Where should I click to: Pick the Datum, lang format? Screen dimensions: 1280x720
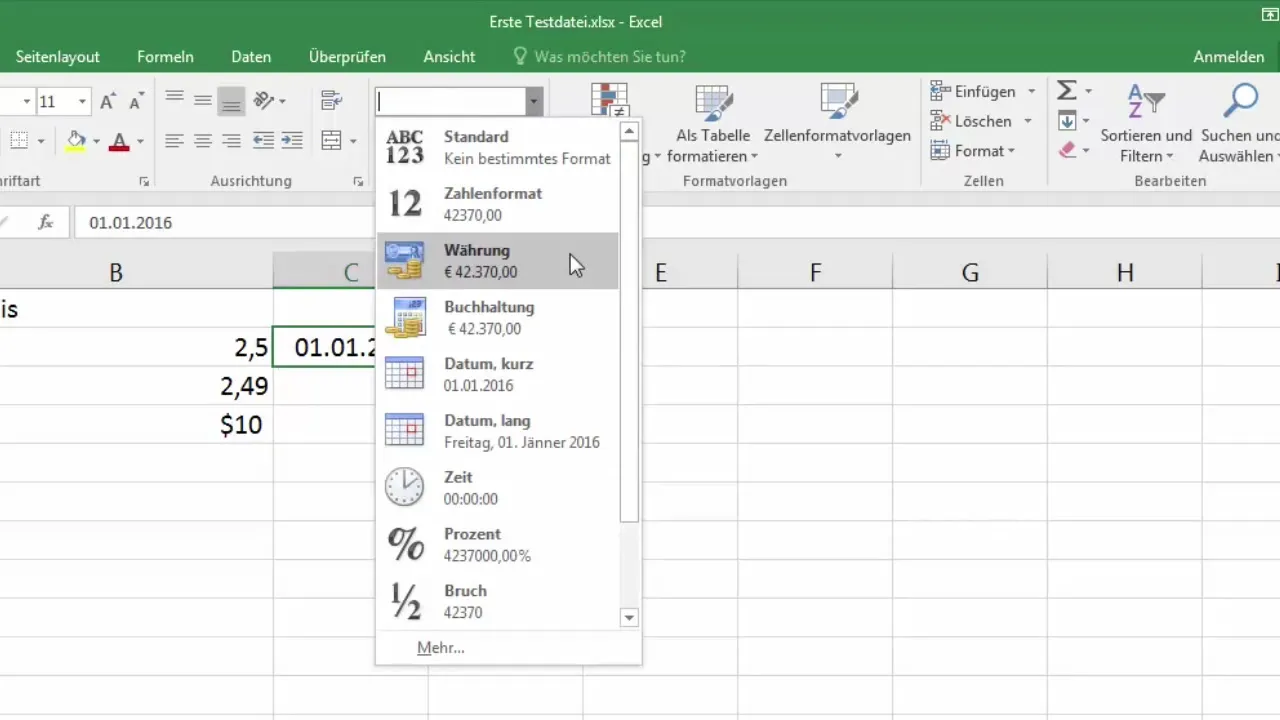pyautogui.click(x=498, y=432)
